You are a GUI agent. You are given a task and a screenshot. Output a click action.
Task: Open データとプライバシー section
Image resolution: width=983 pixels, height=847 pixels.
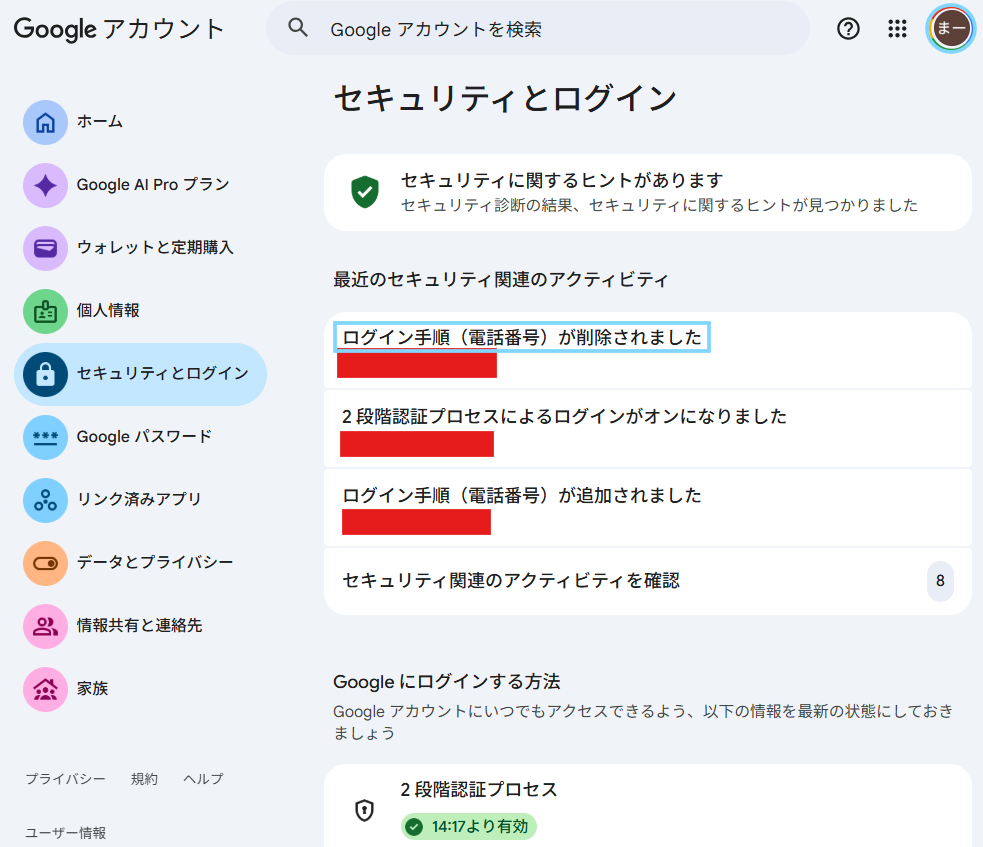click(x=140, y=563)
